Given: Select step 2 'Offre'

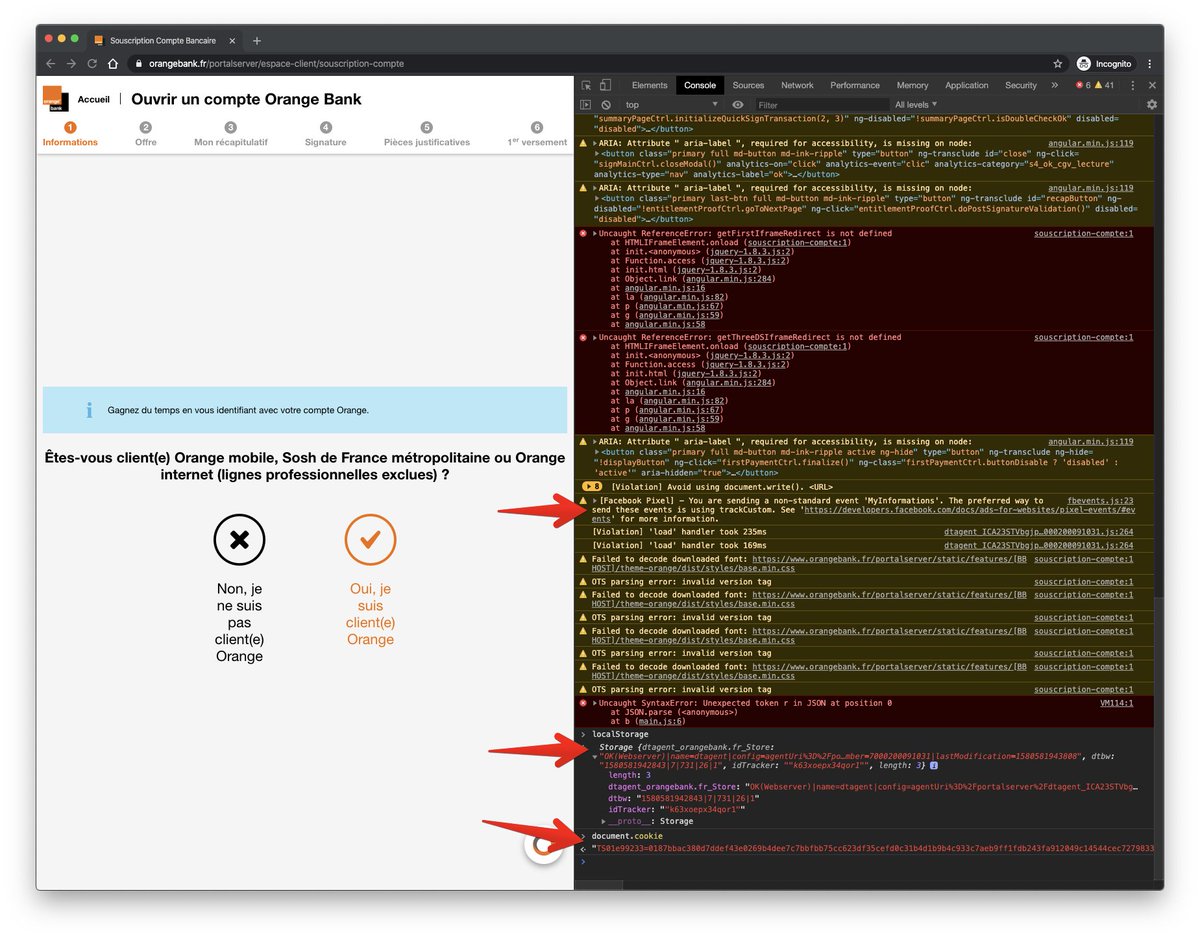Looking at the screenshot, I should (x=146, y=134).
